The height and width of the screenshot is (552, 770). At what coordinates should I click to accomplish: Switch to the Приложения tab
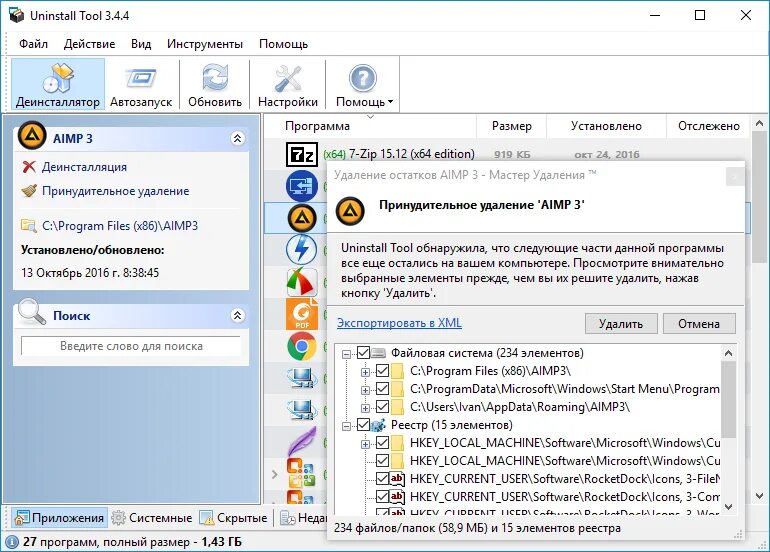click(x=60, y=518)
